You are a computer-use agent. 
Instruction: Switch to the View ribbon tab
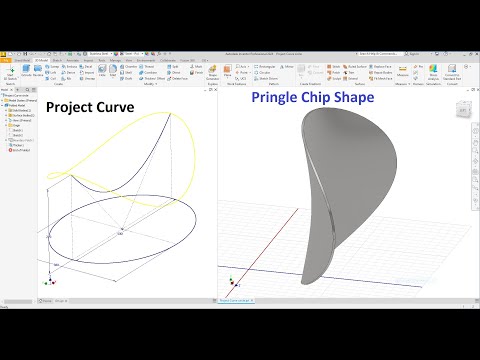(x=129, y=60)
